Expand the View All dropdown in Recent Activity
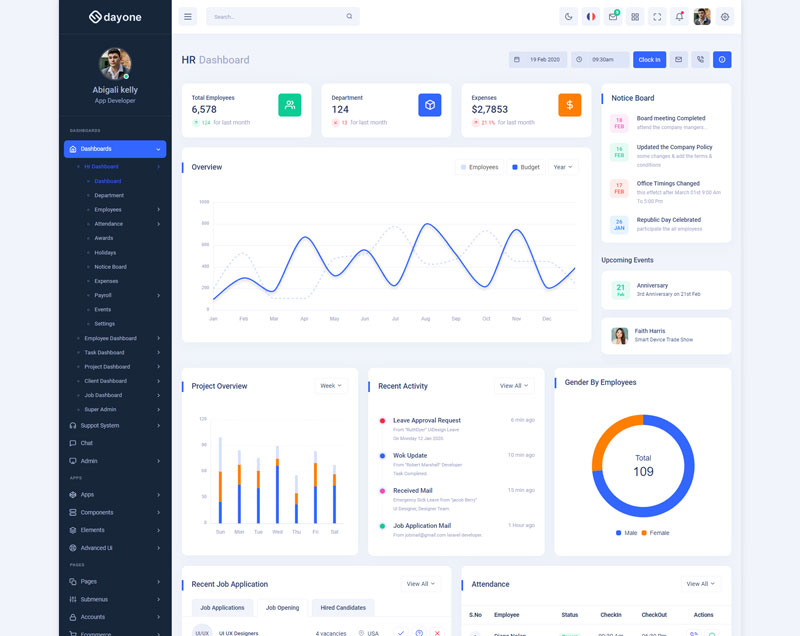This screenshot has height=636, width=800. pos(514,385)
